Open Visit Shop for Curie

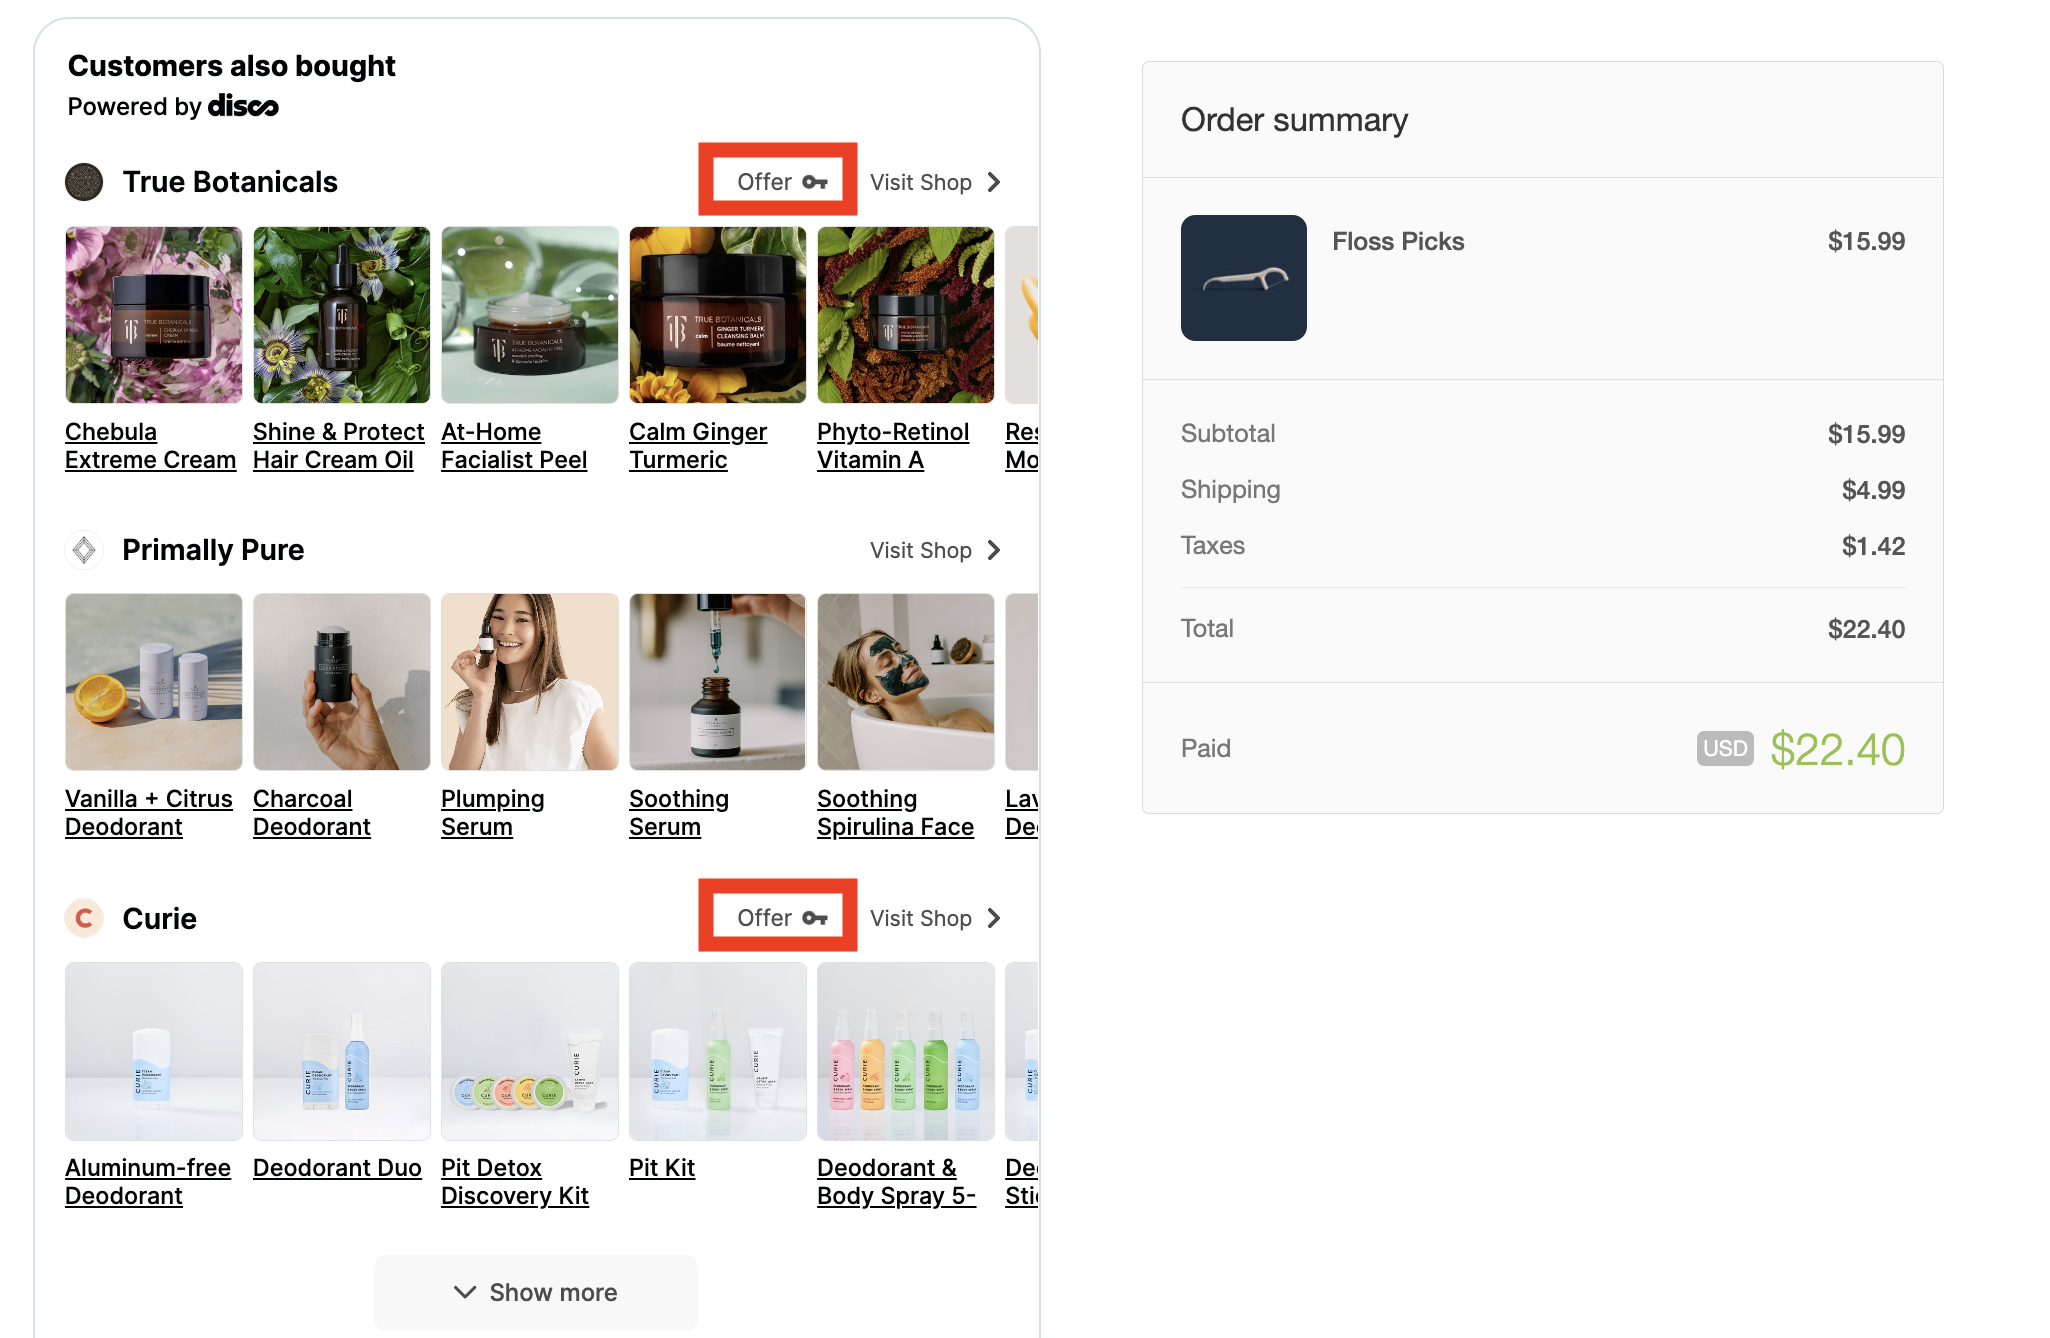(x=935, y=918)
